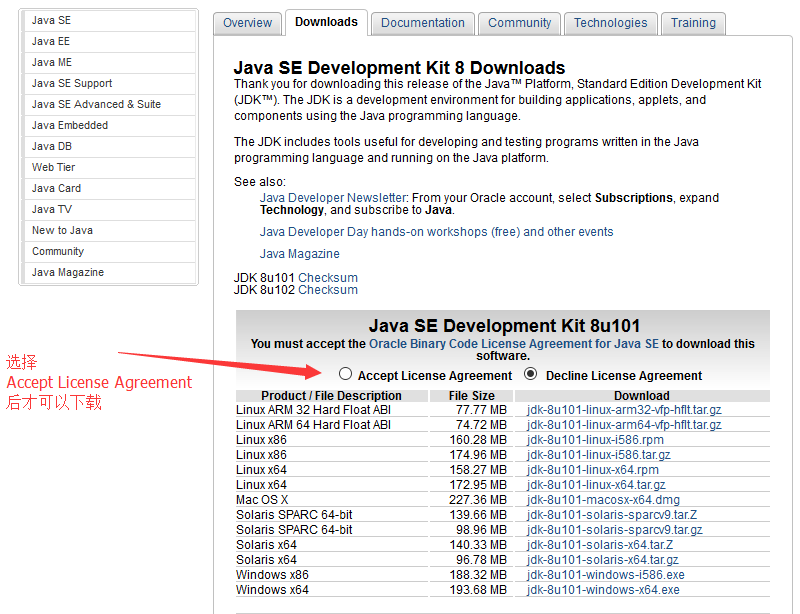Download jdk-8u101-linux-i586.tar.gz
This screenshot has height=614, width=800.
[x=598, y=455]
